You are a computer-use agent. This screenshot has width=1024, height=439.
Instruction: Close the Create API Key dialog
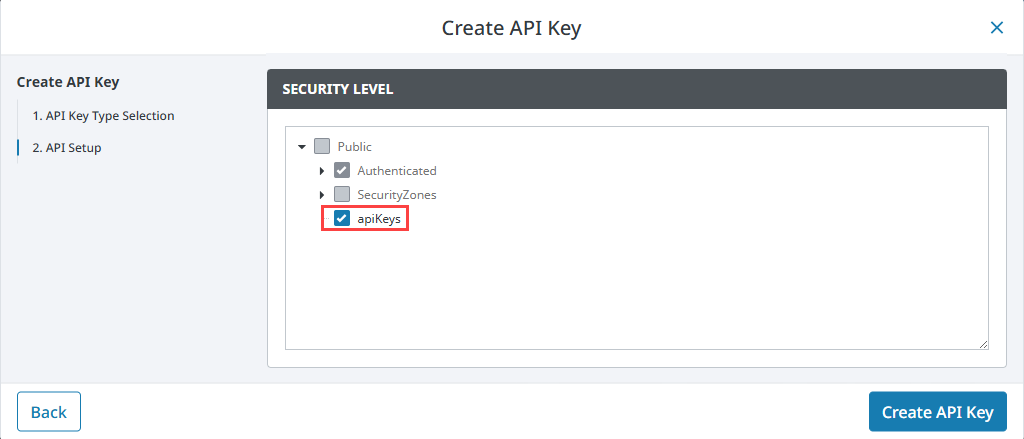click(x=996, y=28)
